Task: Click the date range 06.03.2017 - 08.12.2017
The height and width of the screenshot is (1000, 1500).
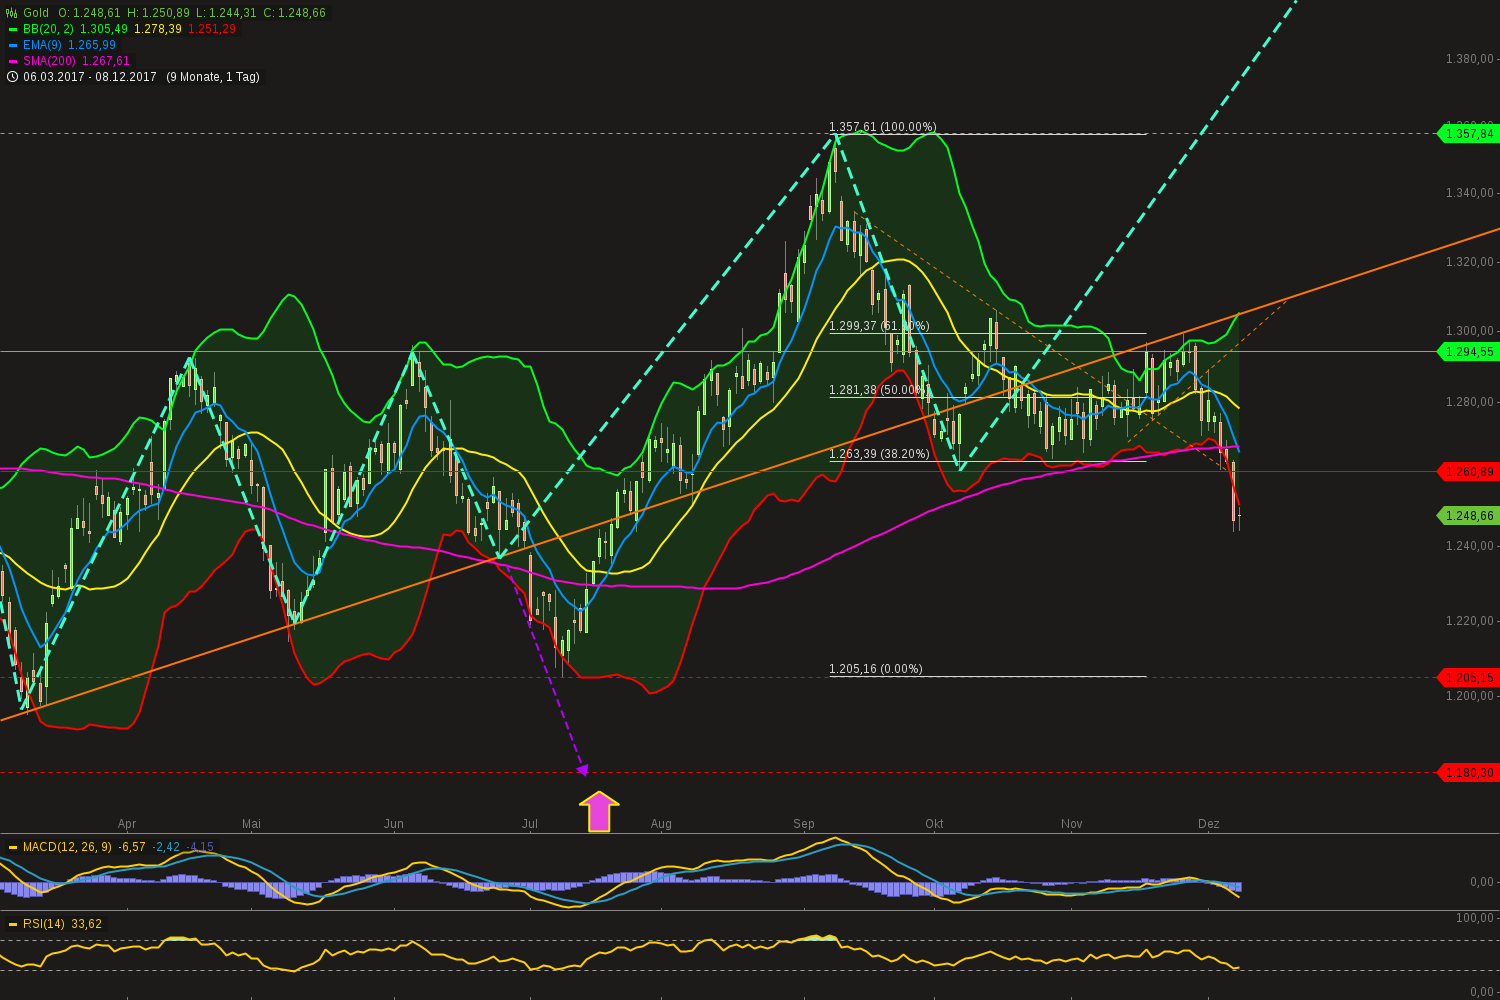Action: point(90,77)
